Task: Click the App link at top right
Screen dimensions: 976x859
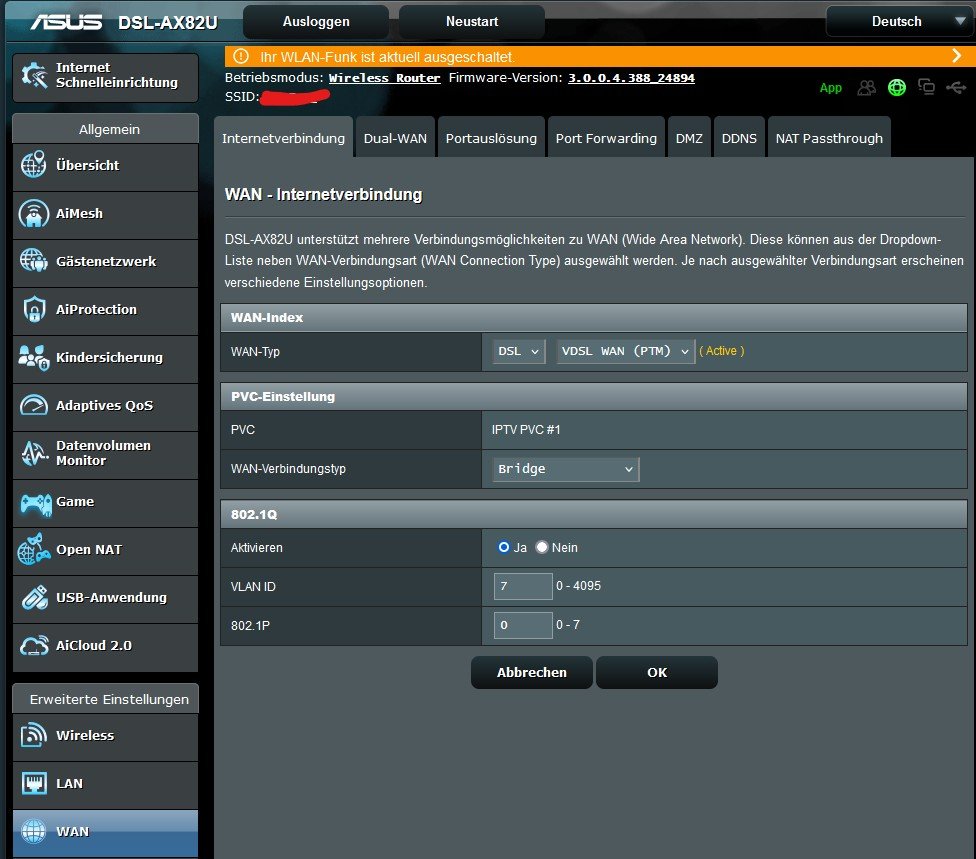Action: point(830,88)
